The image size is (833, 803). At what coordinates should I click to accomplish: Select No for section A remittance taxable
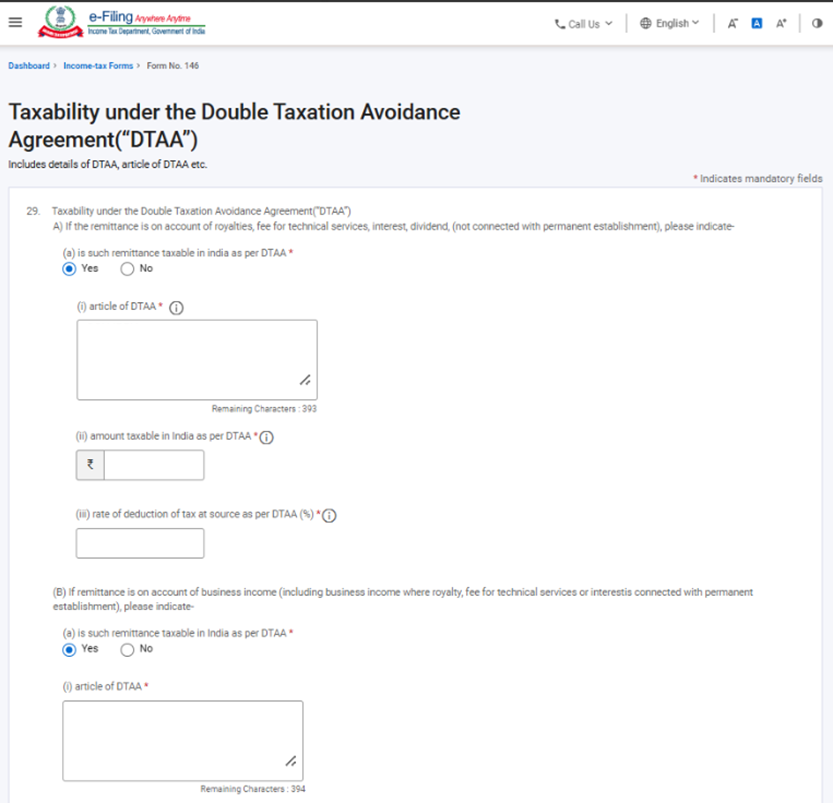[127, 269]
